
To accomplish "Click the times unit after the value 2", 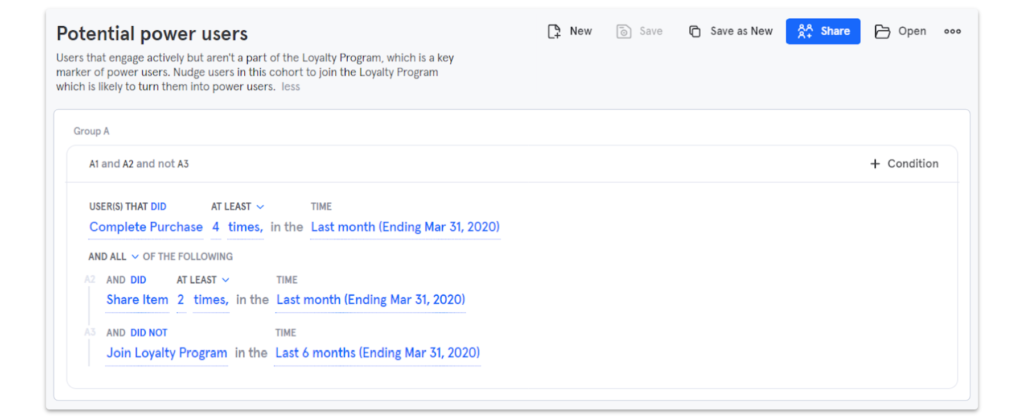I will pyautogui.click(x=211, y=300).
